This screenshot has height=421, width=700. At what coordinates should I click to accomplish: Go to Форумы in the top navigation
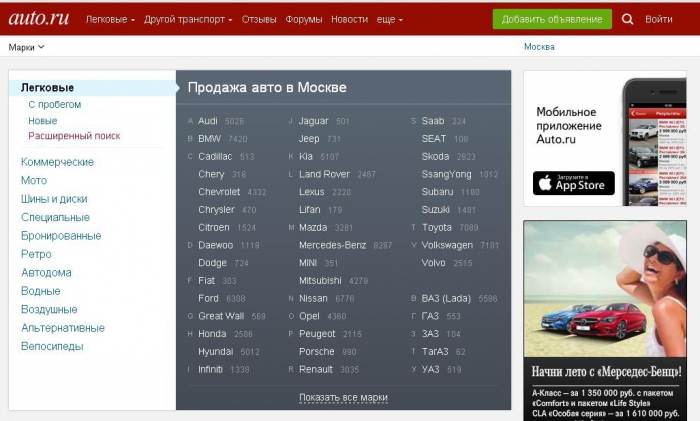(x=304, y=20)
